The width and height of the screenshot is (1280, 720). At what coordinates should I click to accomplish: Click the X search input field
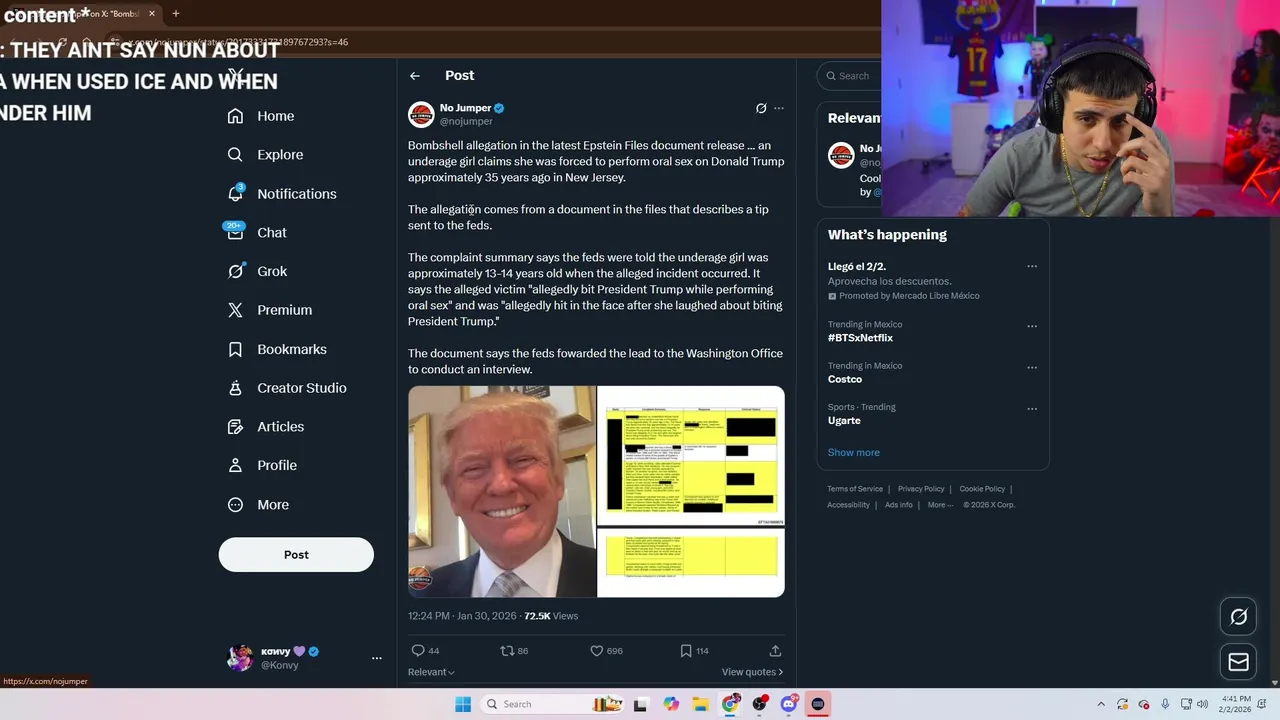tap(850, 76)
